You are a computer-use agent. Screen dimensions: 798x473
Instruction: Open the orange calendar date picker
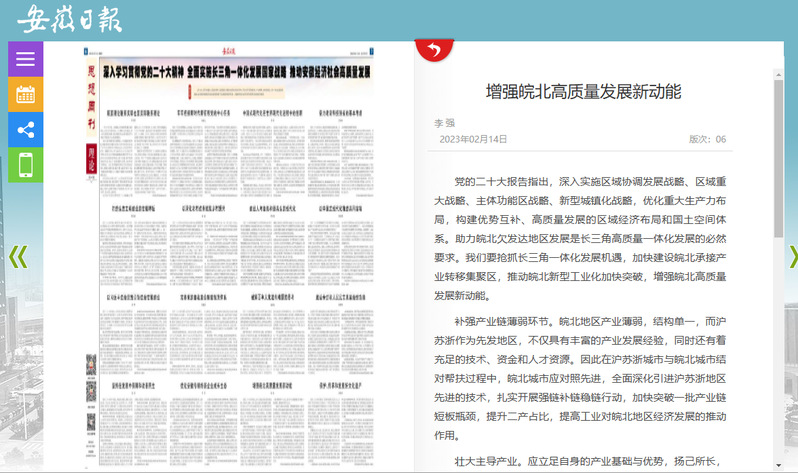point(25,95)
